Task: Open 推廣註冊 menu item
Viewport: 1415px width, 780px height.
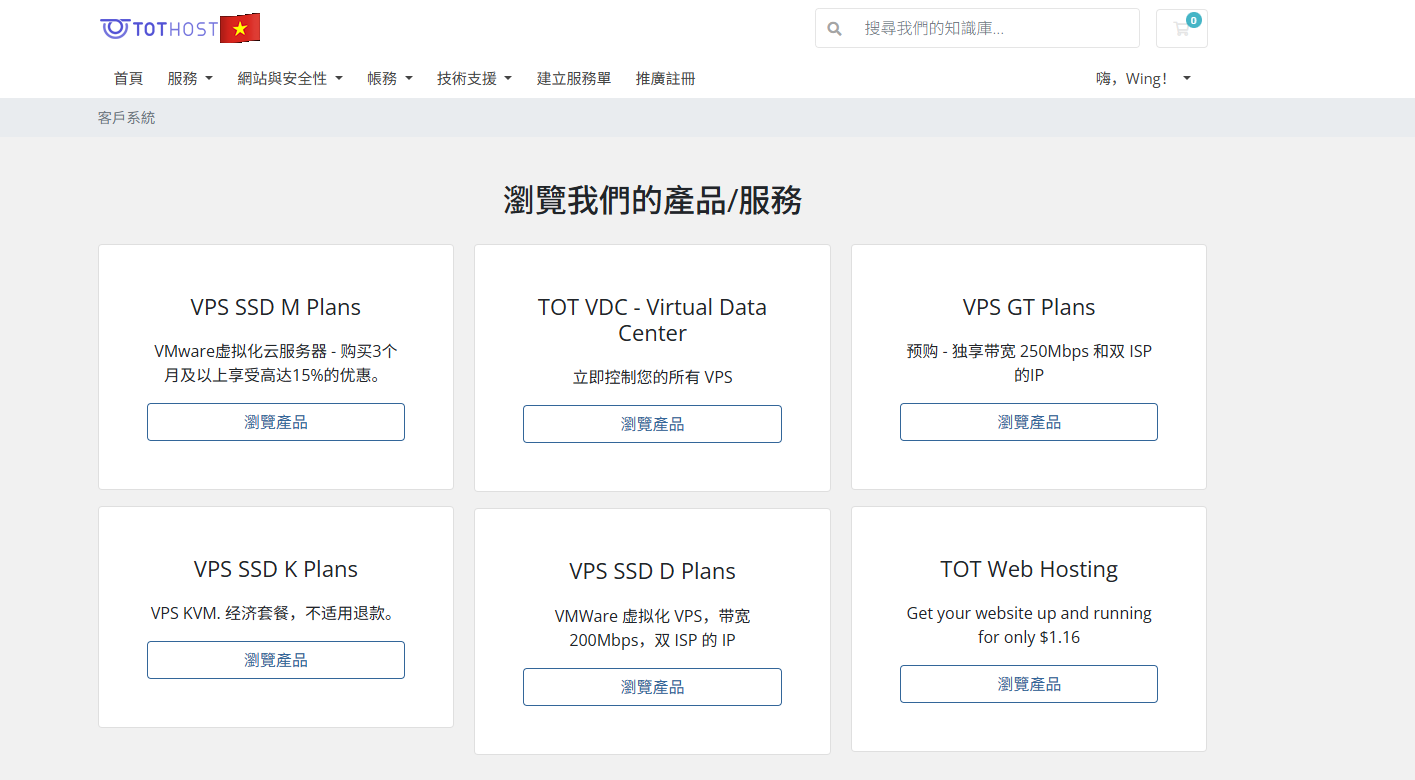Action: point(665,79)
